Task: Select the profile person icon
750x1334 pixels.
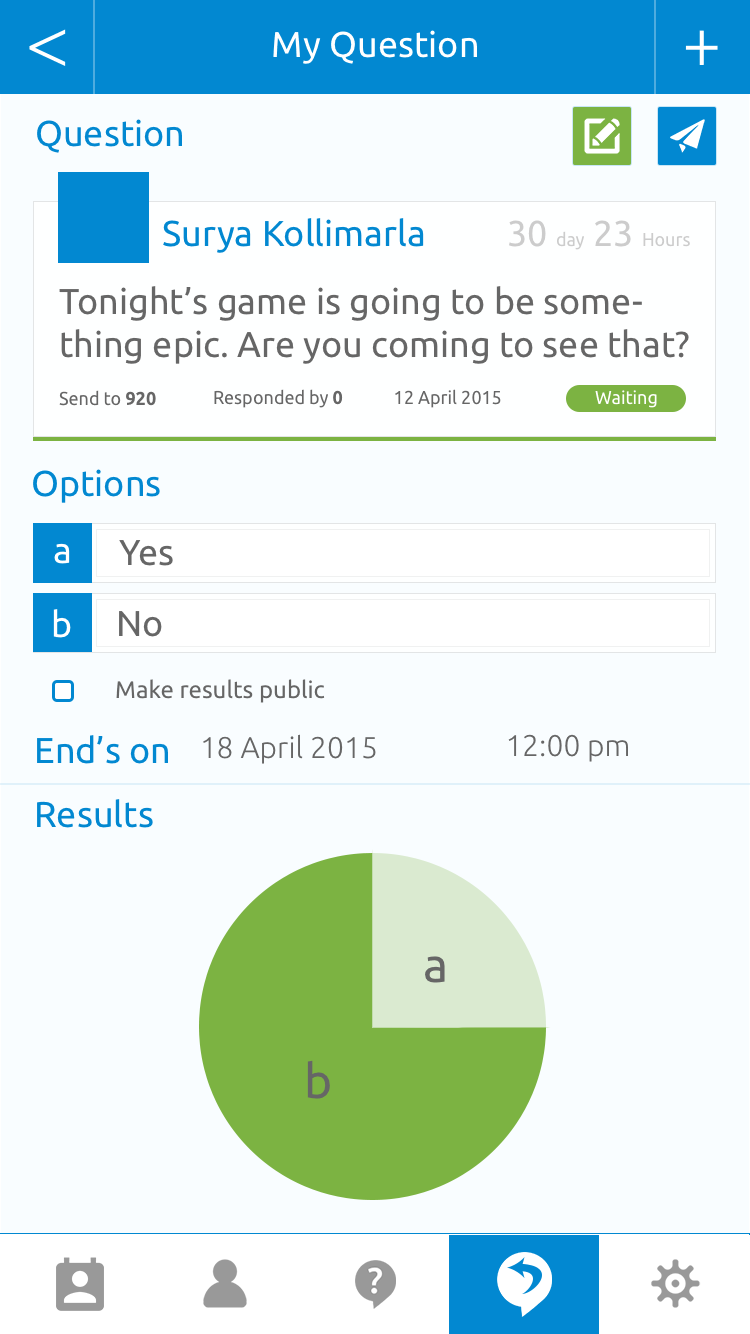Action: coord(225,1284)
